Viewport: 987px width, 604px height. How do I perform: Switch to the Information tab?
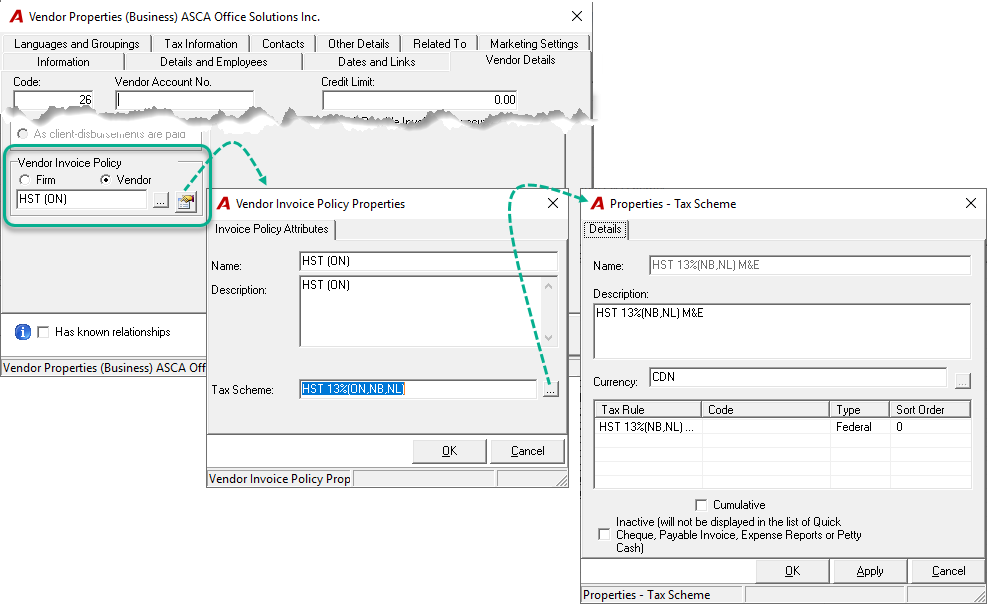(63, 62)
